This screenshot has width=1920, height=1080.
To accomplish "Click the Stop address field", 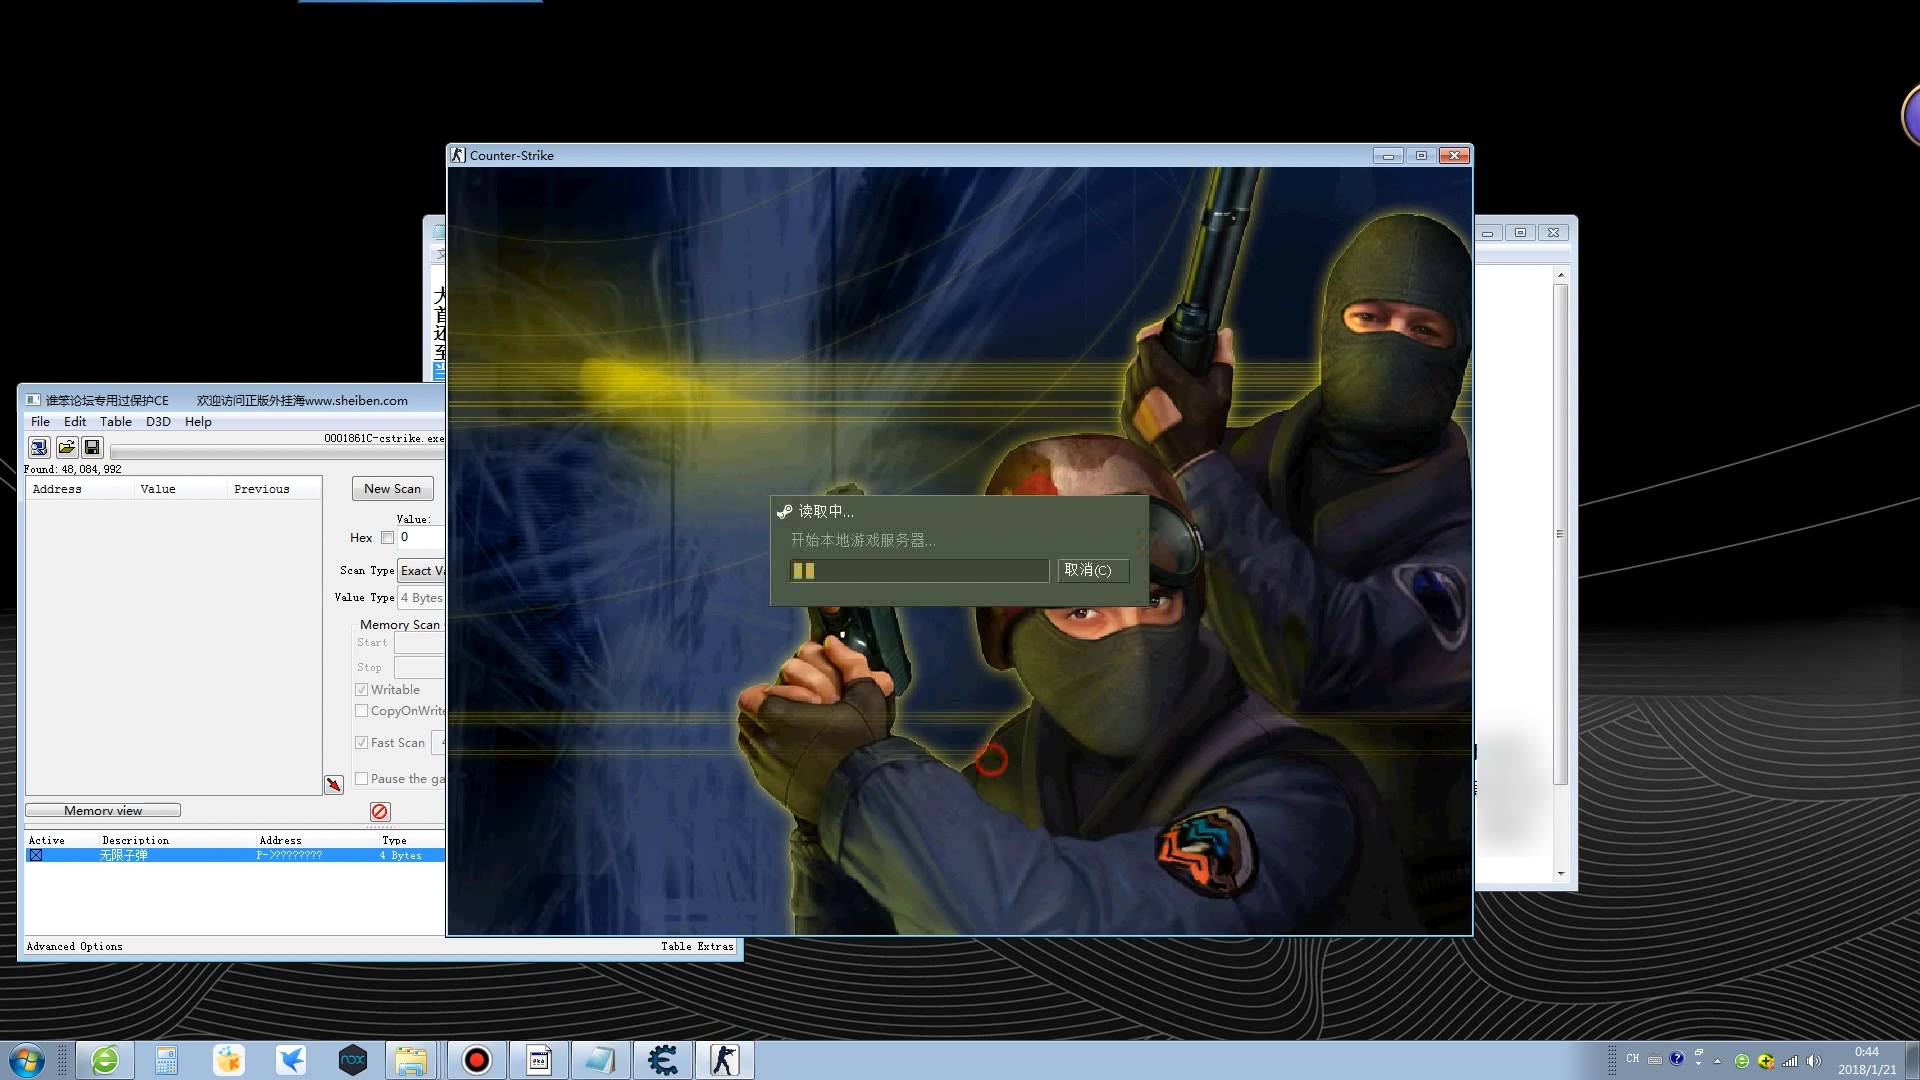I will (419, 667).
